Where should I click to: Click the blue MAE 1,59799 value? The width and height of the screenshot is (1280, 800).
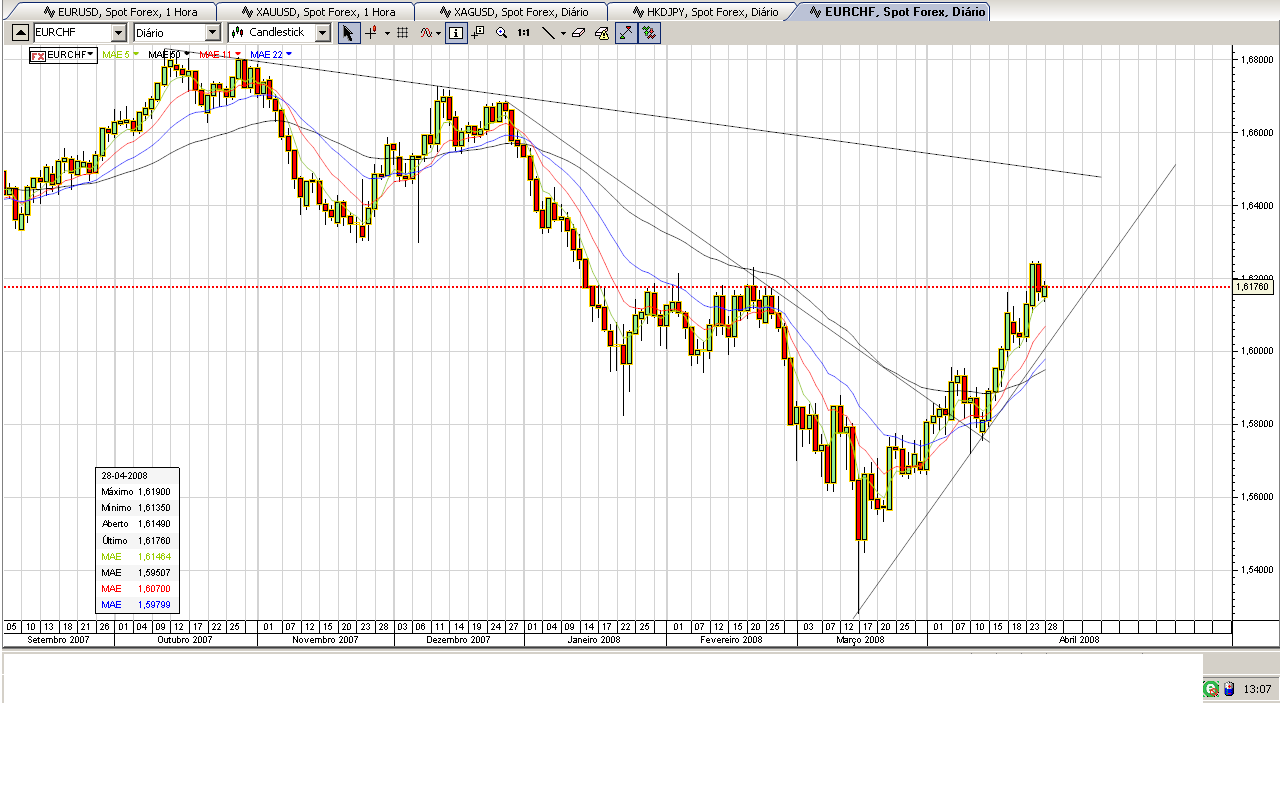tap(154, 605)
